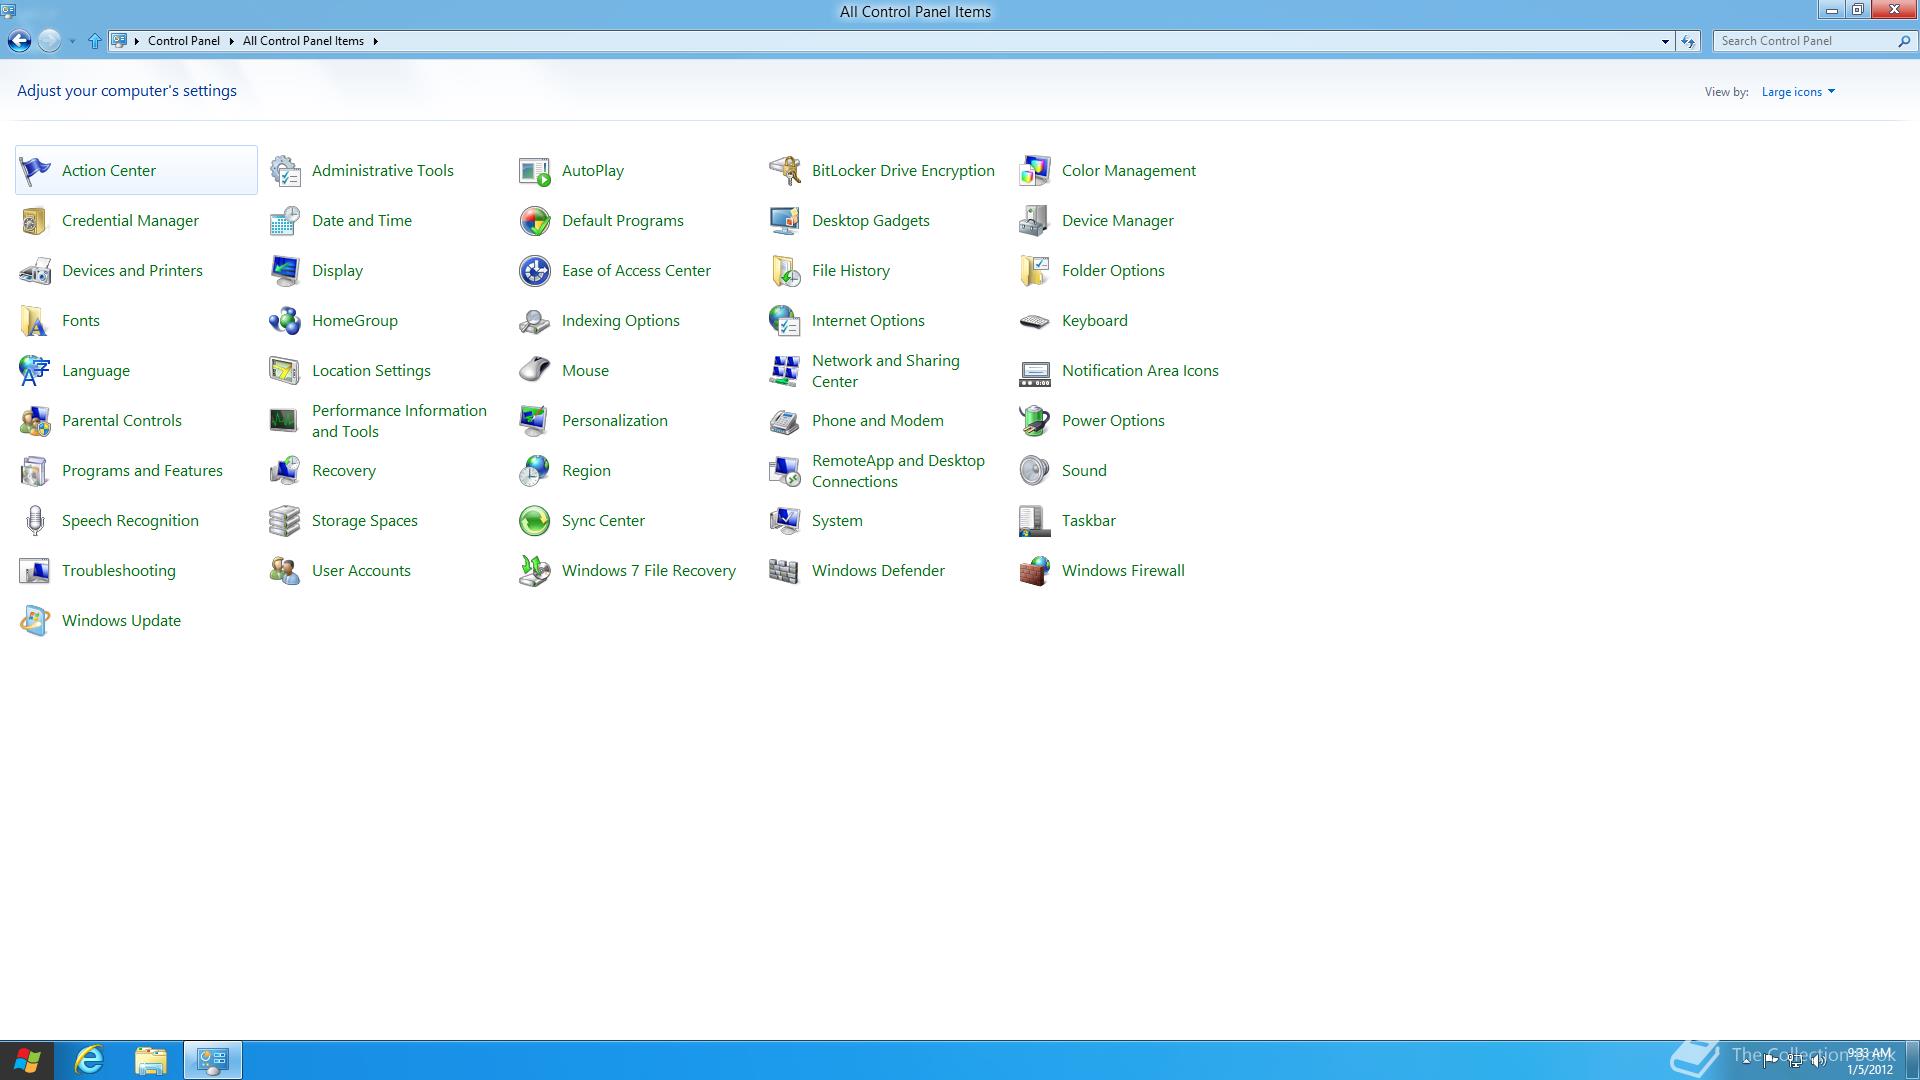This screenshot has height=1080, width=1920.
Task: Click the search magnifier icon
Action: 1903,41
